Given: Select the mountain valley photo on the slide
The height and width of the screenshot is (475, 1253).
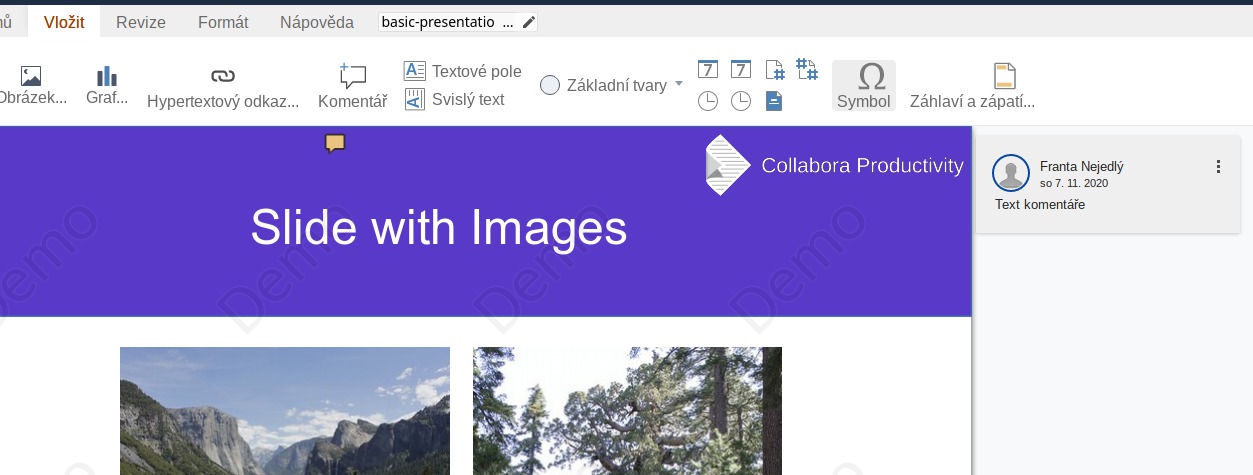Looking at the screenshot, I should pyautogui.click(x=285, y=411).
